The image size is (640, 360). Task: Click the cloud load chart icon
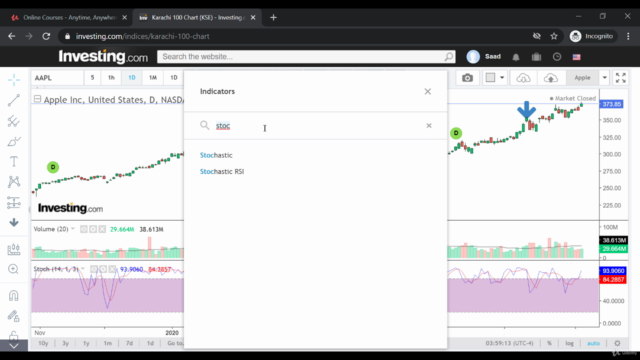tap(523, 78)
